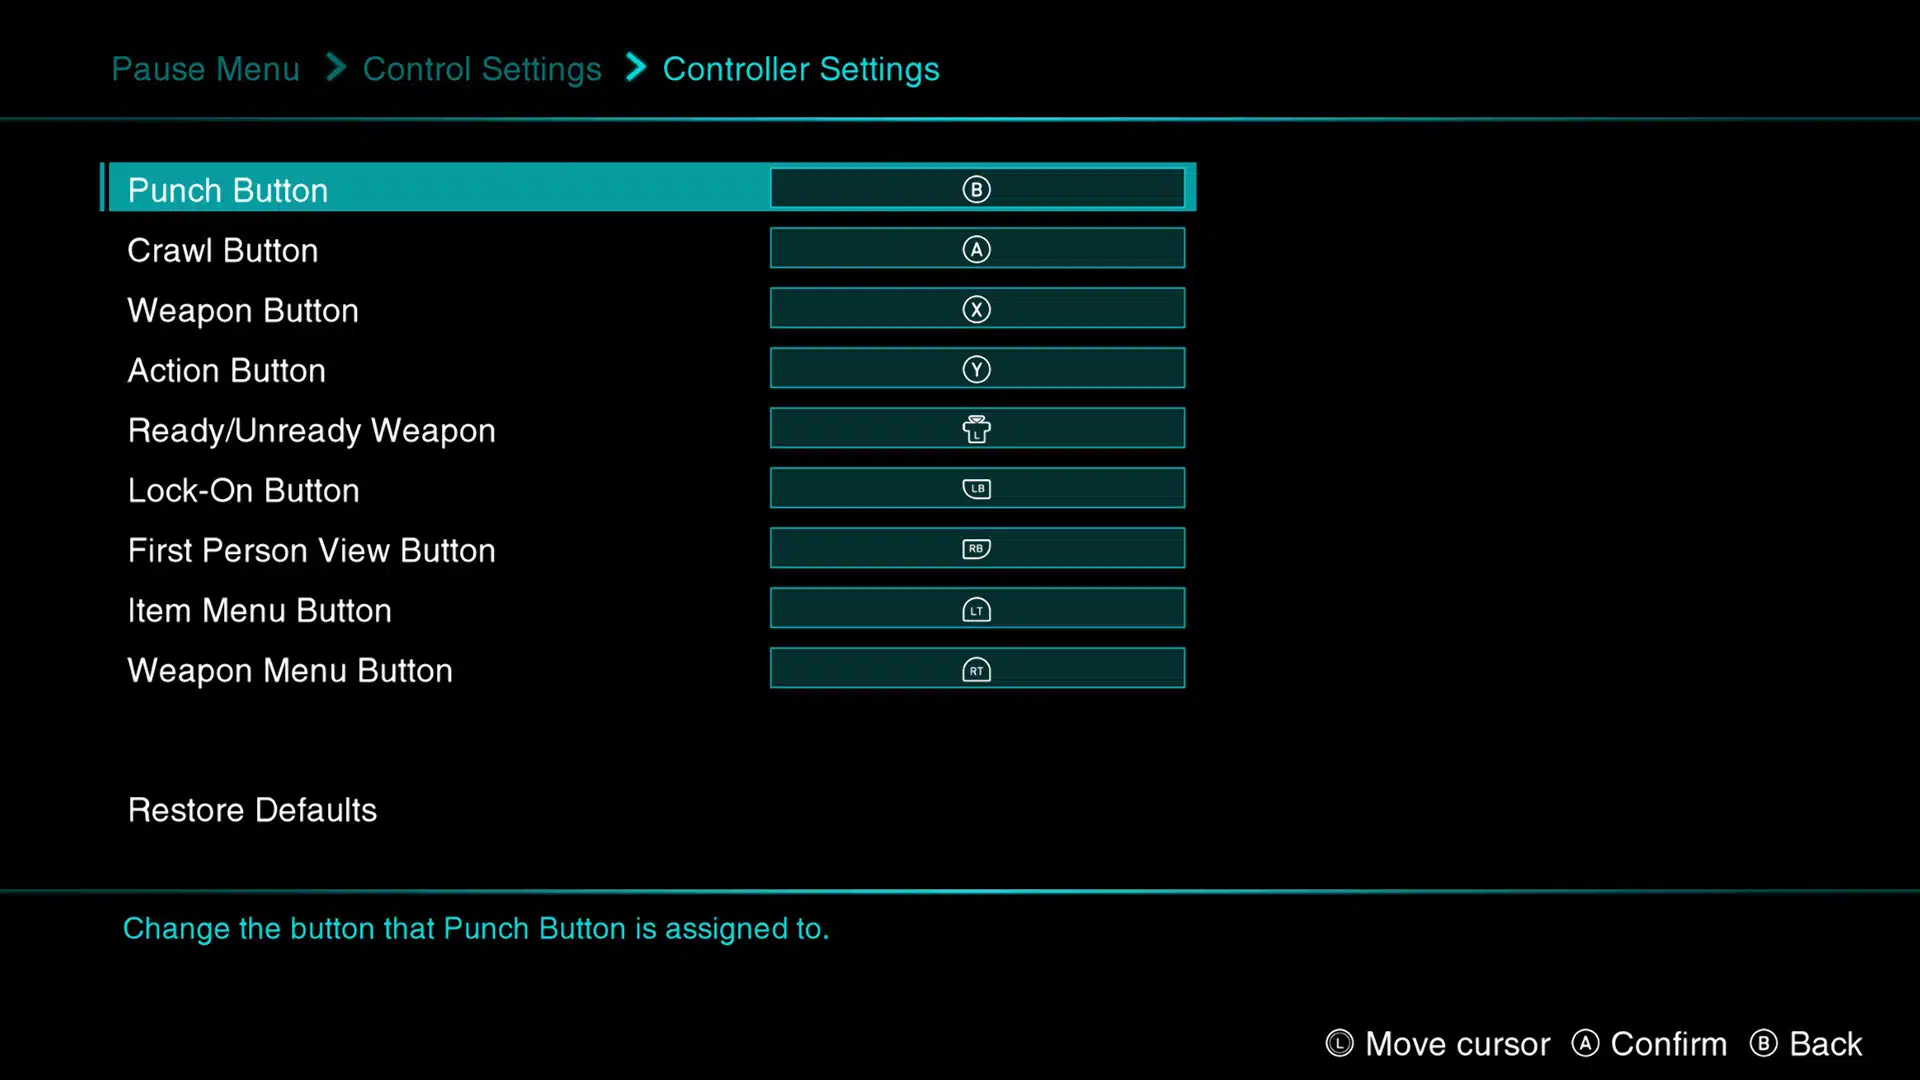Confirm current Punch Button selection
Image resolution: width=1920 pixels, height=1080 pixels.
pos(976,189)
